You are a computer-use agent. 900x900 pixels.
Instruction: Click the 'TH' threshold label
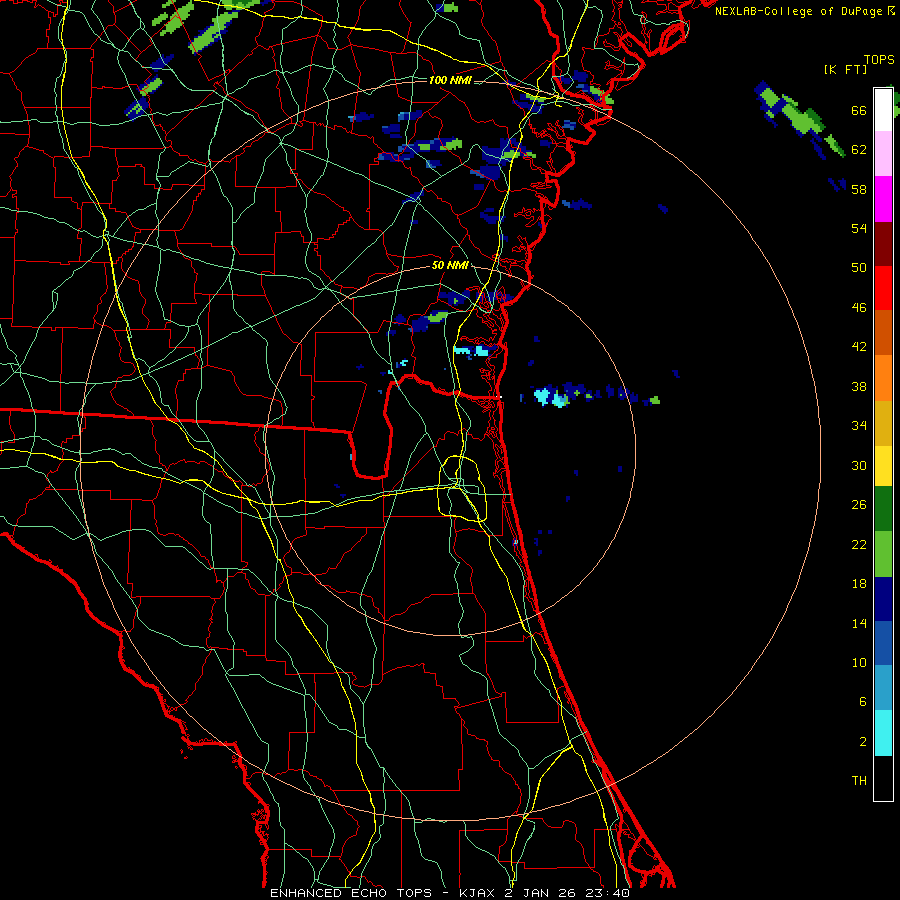pos(859,781)
